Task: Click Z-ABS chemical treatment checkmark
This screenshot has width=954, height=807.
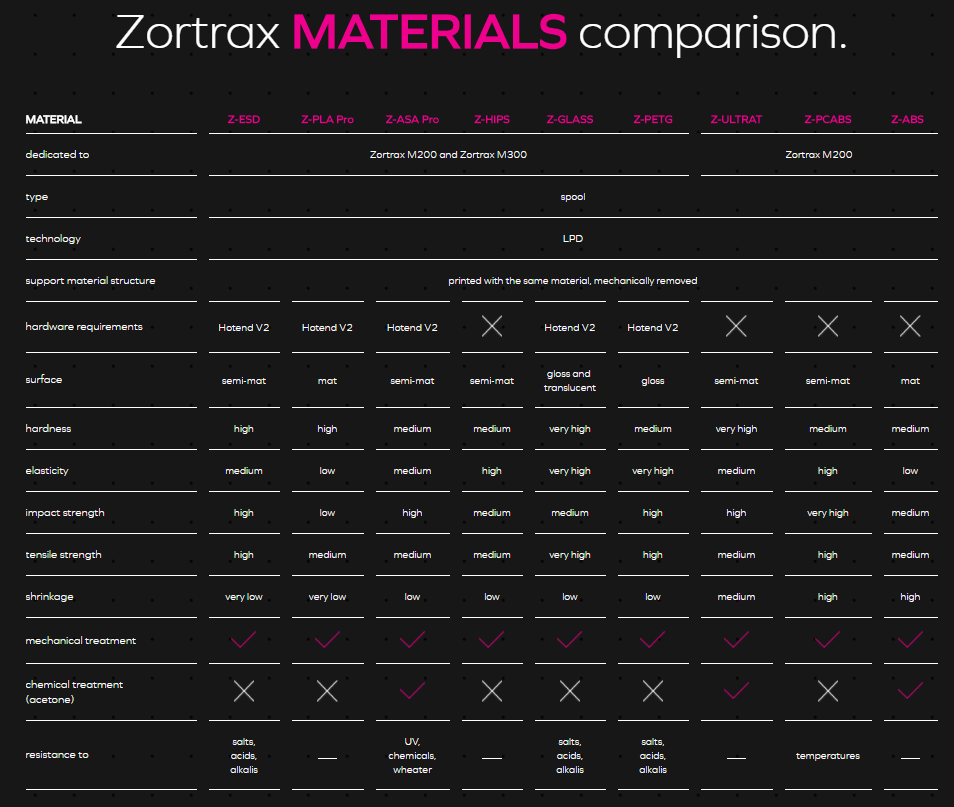Action: click(910, 691)
